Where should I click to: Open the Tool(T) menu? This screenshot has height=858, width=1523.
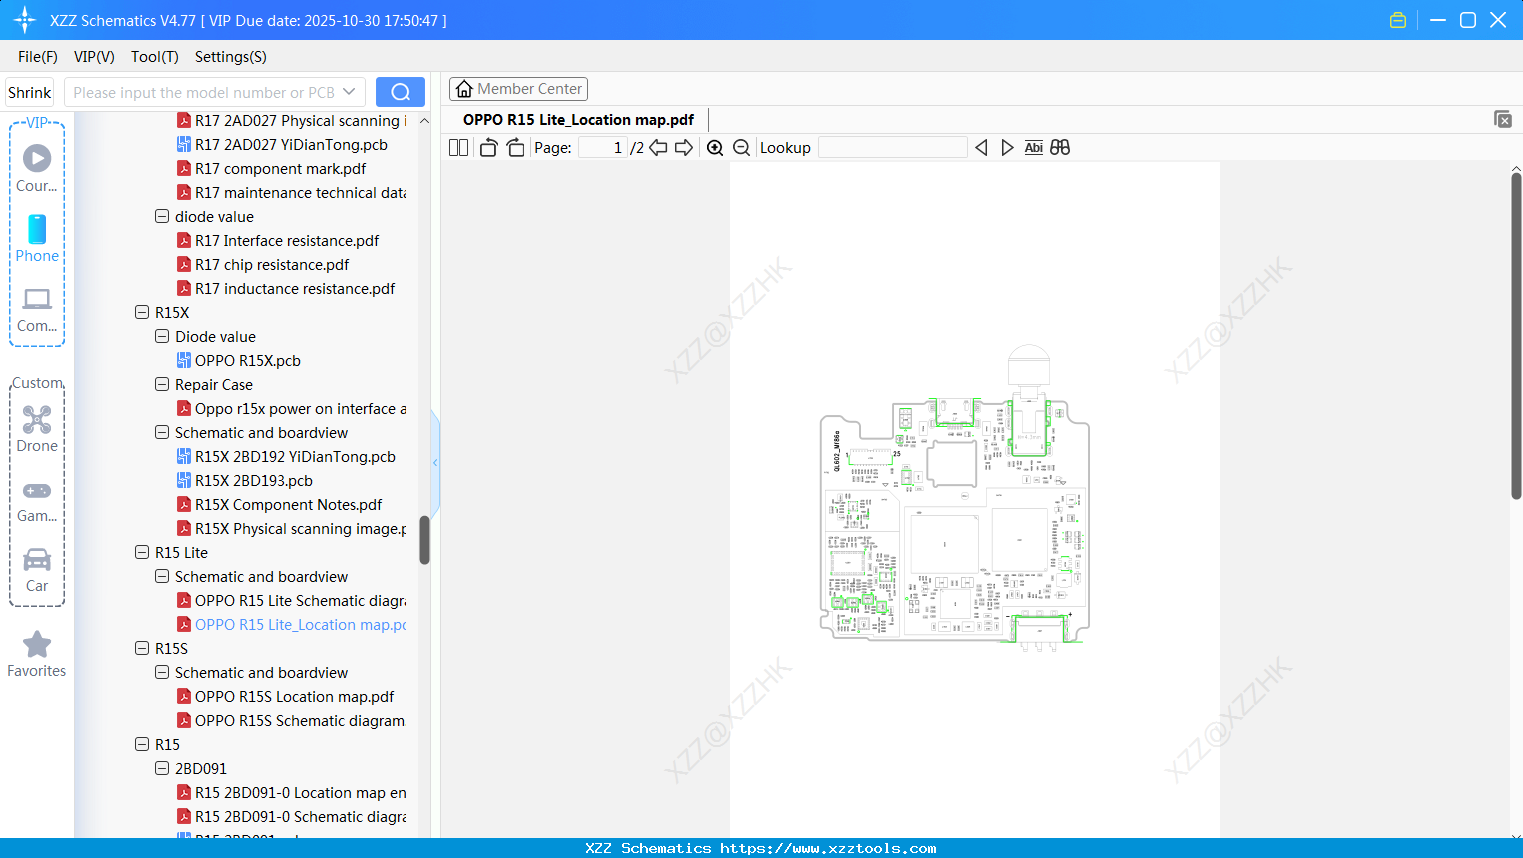[x=154, y=57]
